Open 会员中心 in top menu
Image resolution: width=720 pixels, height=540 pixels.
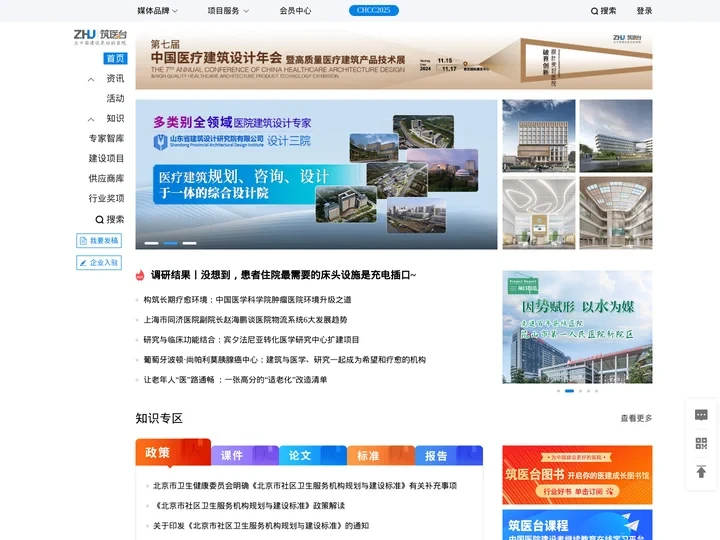click(x=295, y=11)
